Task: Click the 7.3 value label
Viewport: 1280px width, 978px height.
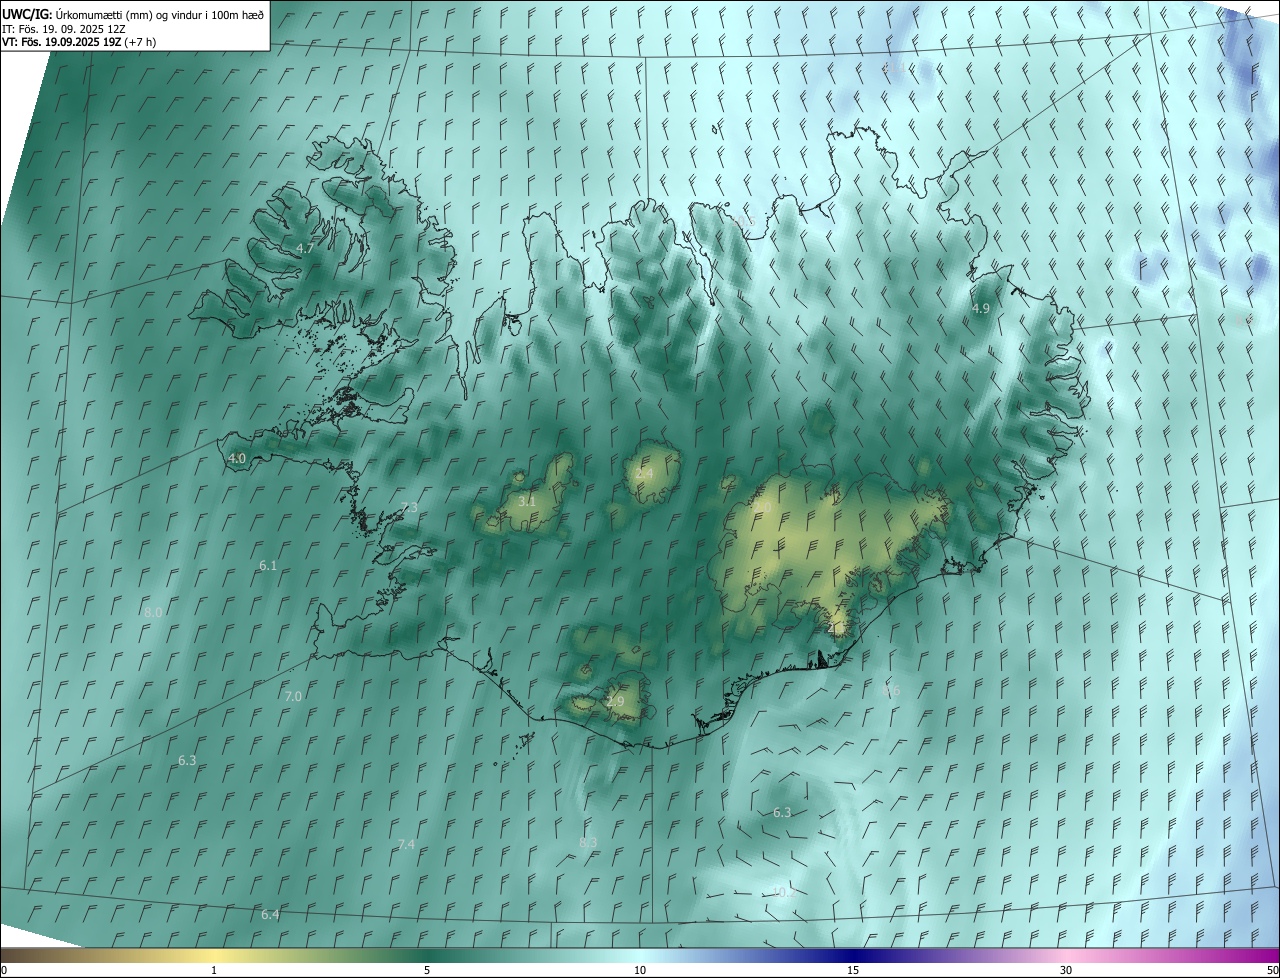Action: click(409, 508)
